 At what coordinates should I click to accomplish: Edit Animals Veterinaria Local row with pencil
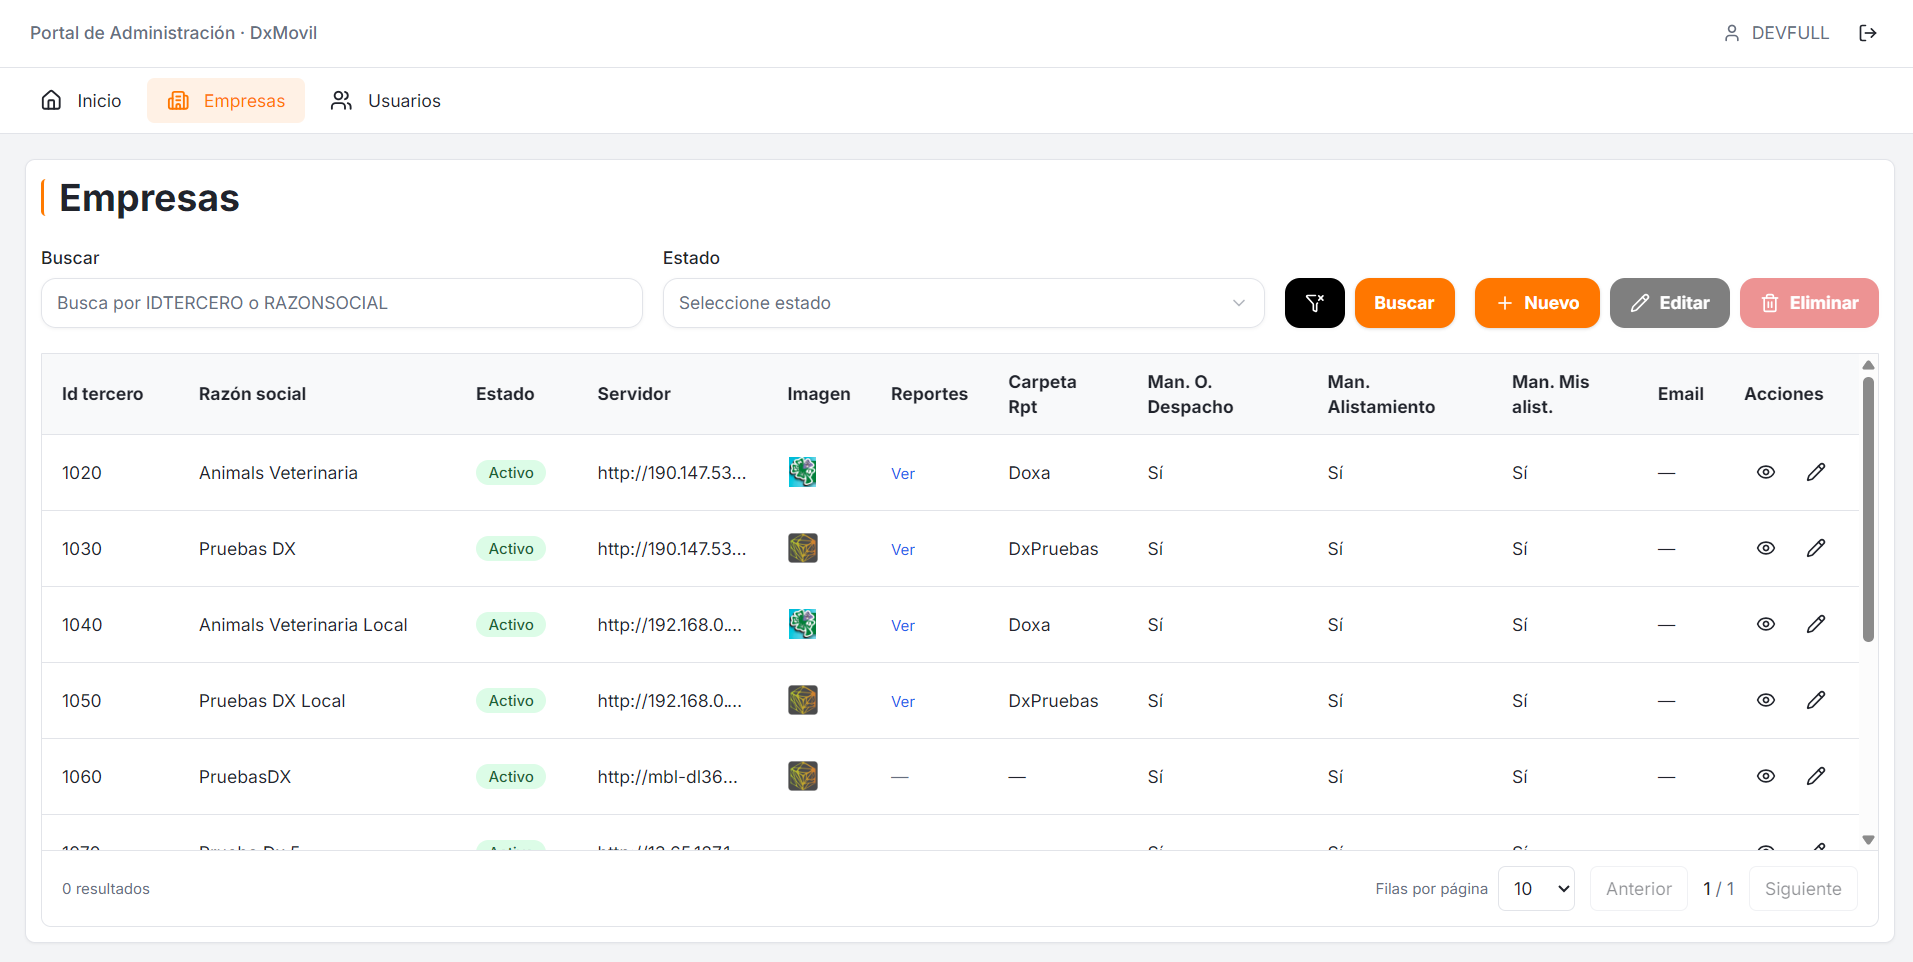pos(1816,624)
